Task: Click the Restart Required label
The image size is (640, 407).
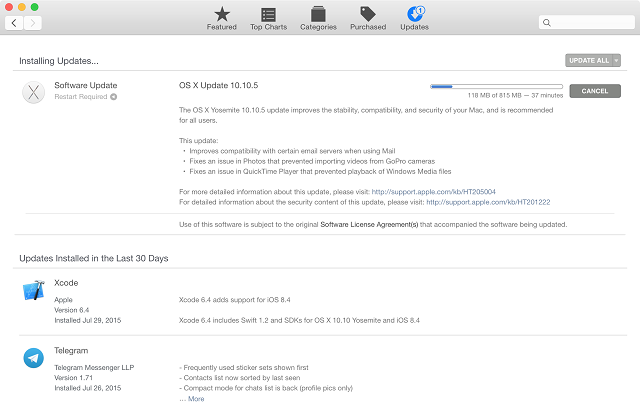Action: pos(81,97)
